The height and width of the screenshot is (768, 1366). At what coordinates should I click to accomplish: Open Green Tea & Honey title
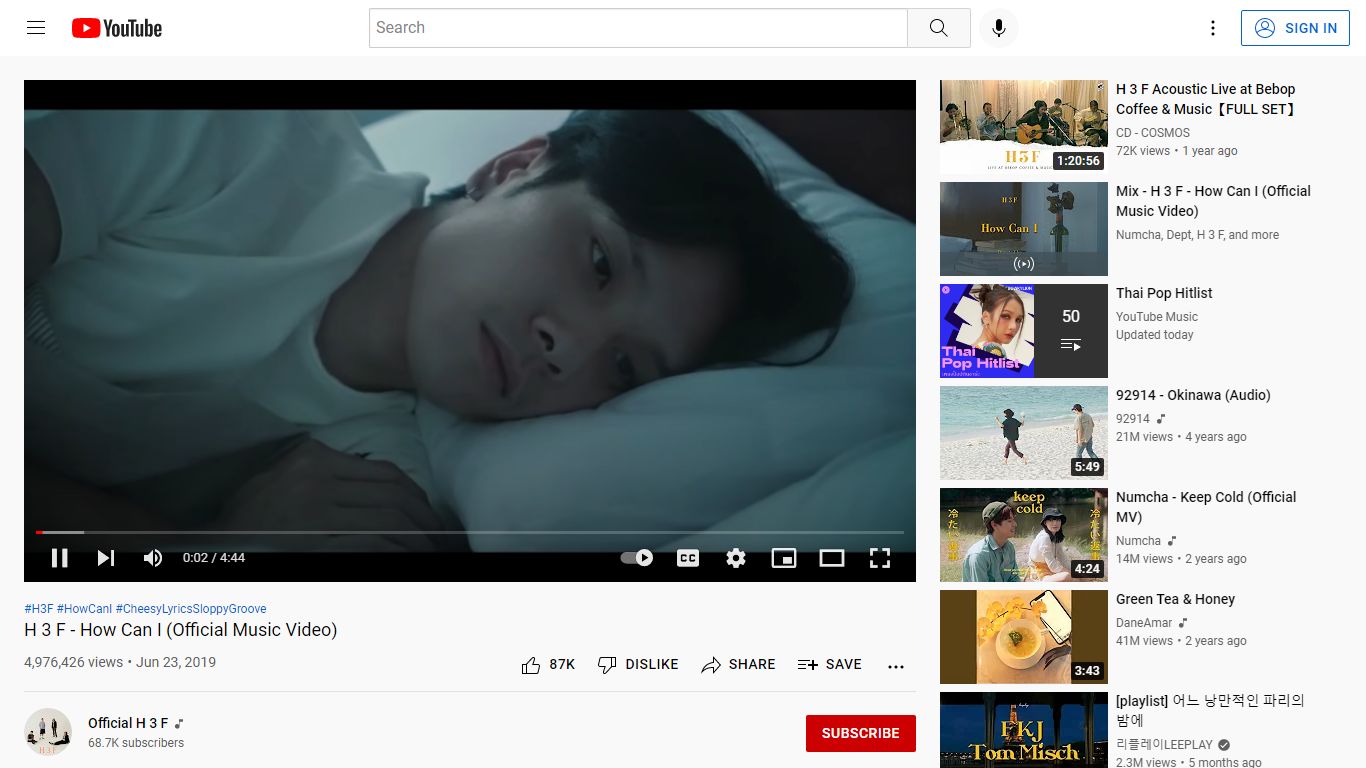coord(1175,599)
